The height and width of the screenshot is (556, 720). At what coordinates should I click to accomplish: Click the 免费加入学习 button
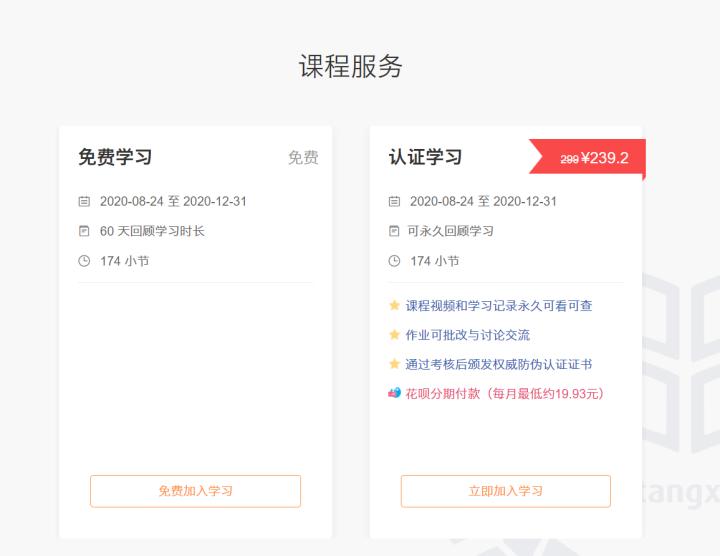point(195,491)
